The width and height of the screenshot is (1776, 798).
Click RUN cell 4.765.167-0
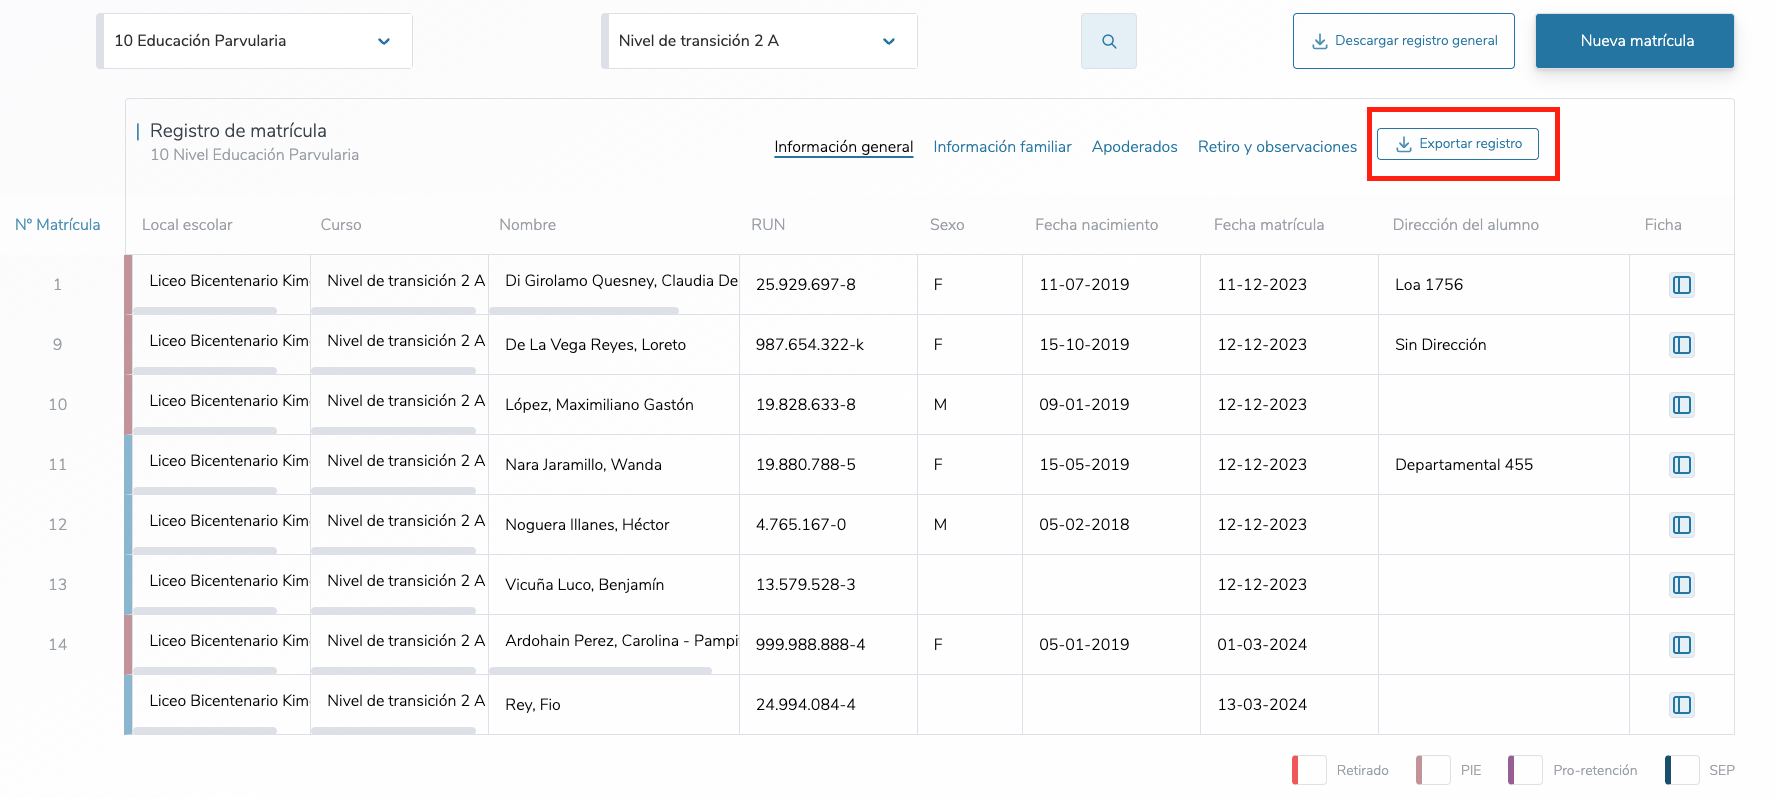[x=828, y=525]
